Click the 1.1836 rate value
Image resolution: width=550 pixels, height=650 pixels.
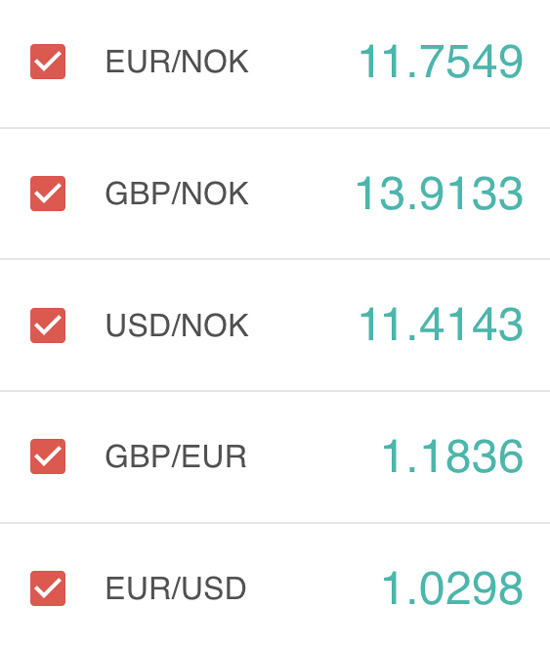pyautogui.click(x=452, y=456)
